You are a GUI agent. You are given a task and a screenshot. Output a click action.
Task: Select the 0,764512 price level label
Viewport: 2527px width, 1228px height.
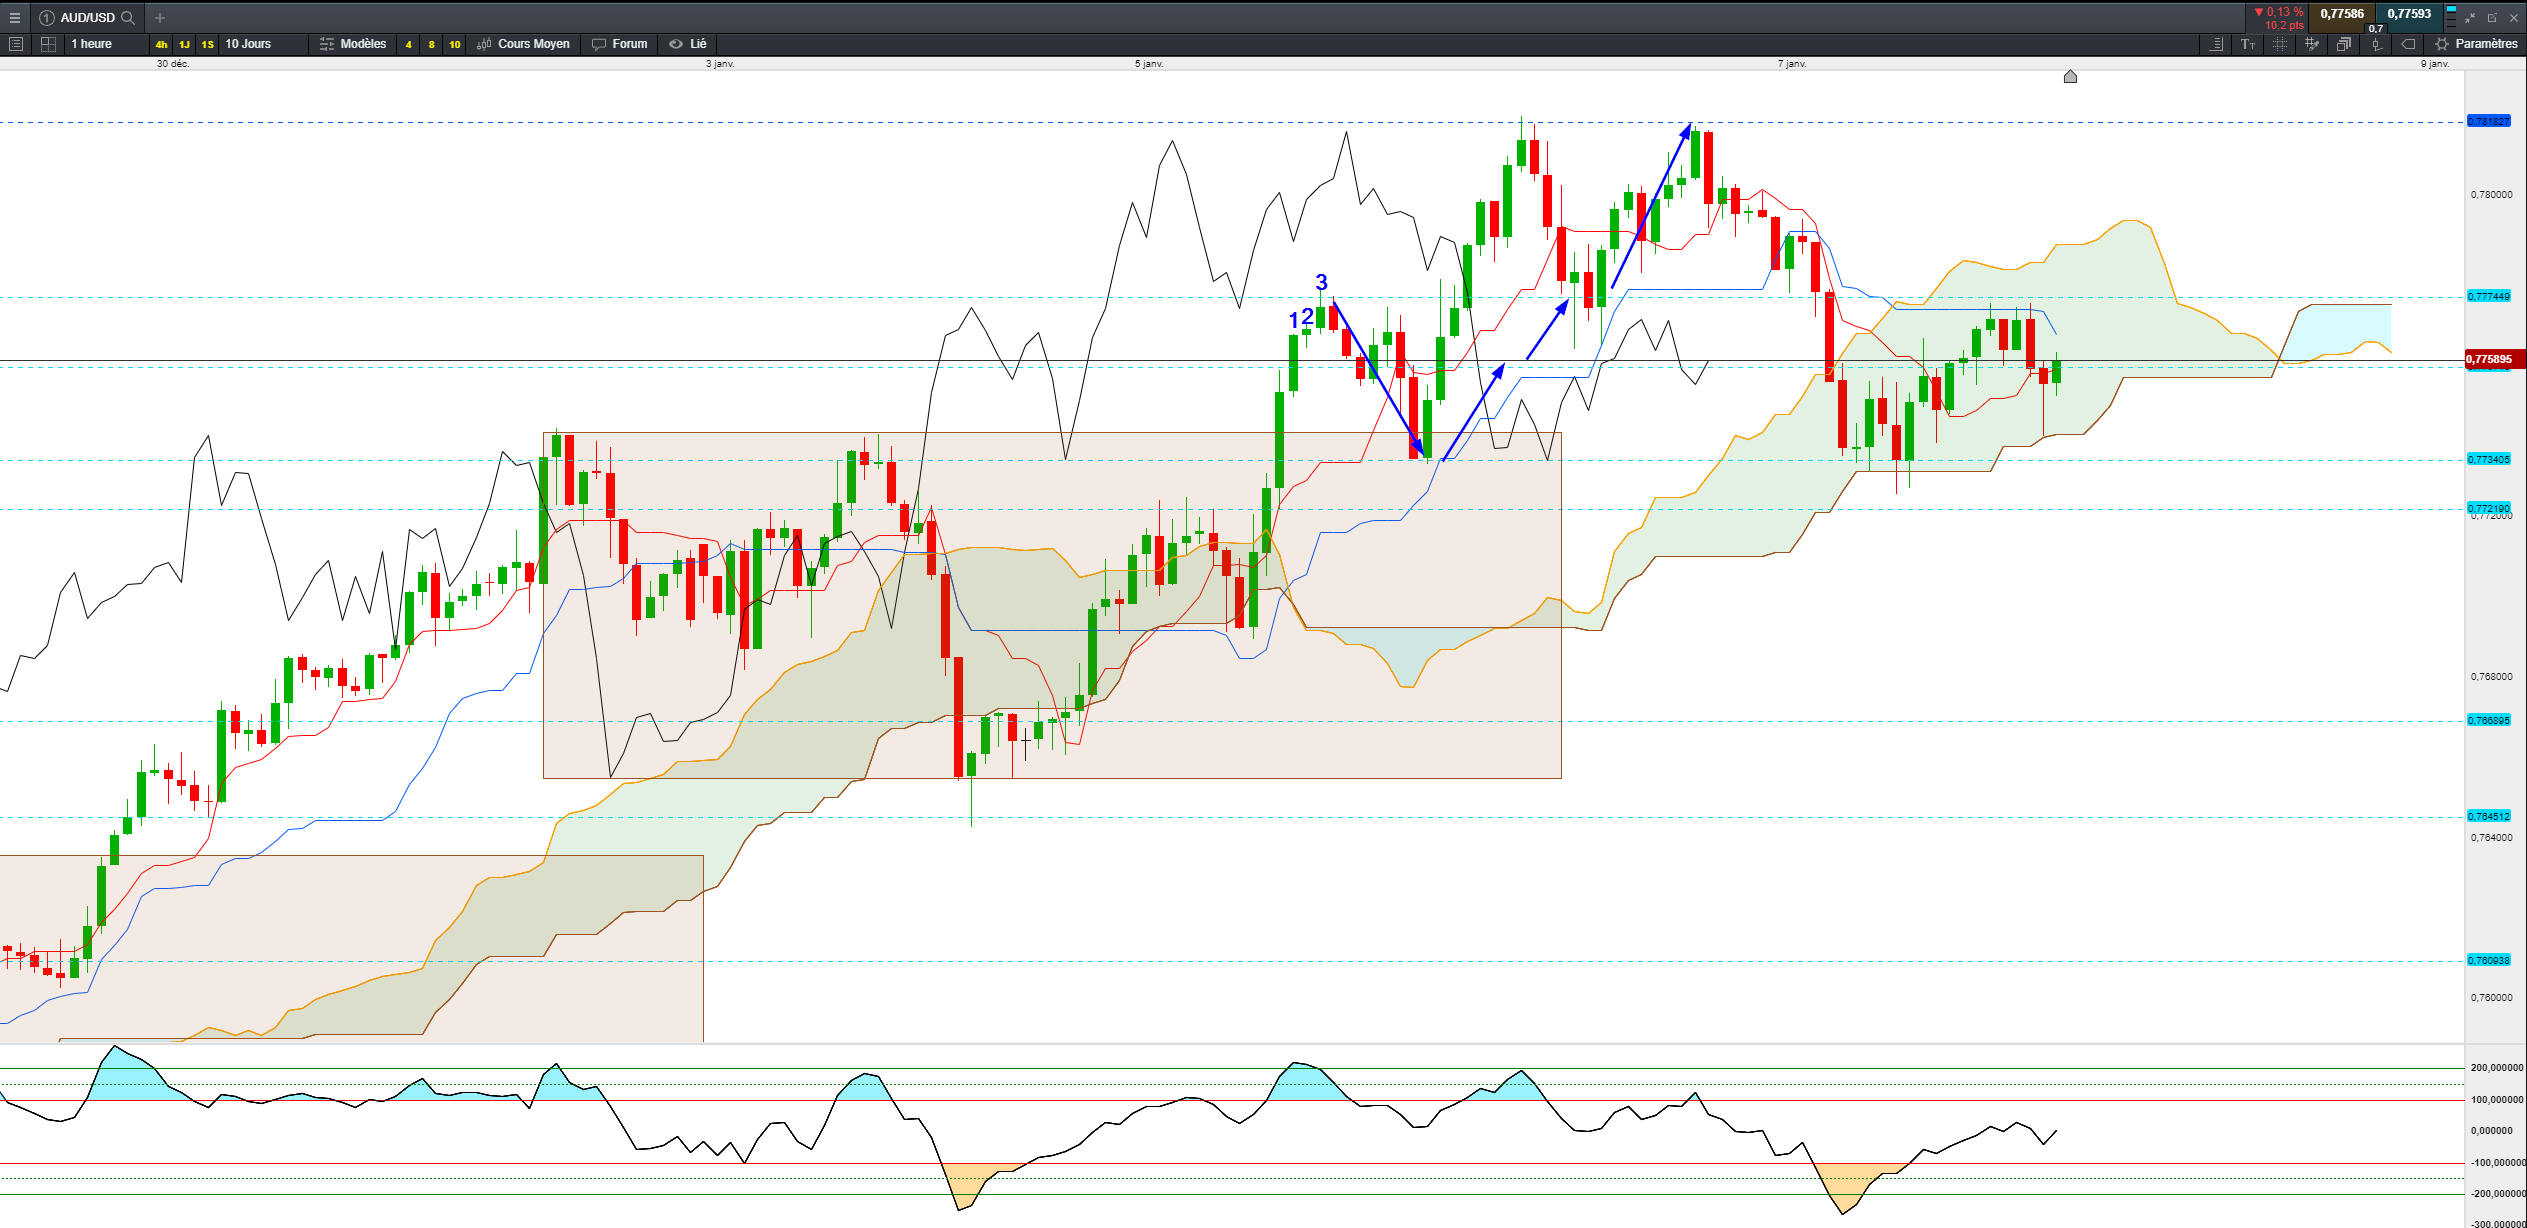click(2489, 816)
